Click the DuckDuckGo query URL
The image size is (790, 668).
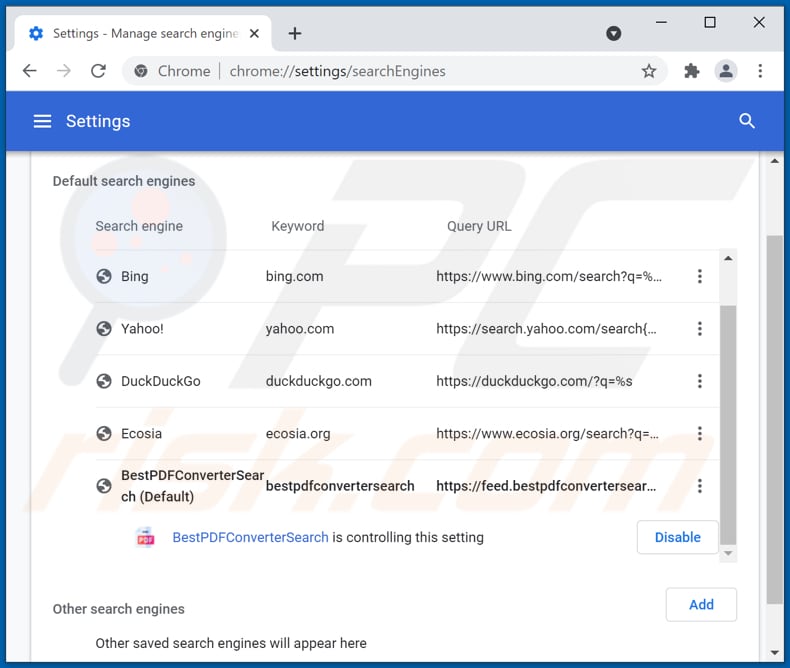click(x=534, y=381)
